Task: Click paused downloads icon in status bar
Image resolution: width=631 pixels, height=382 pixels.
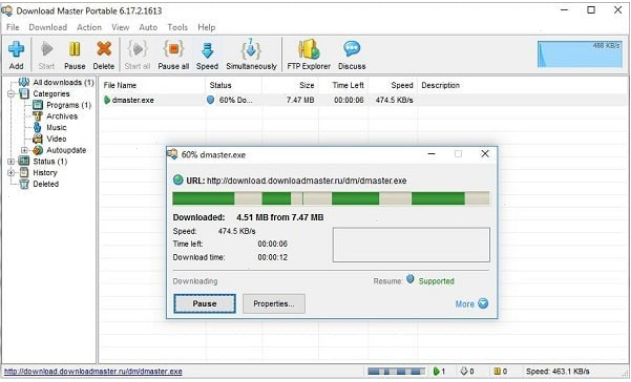Action: pos(497,372)
